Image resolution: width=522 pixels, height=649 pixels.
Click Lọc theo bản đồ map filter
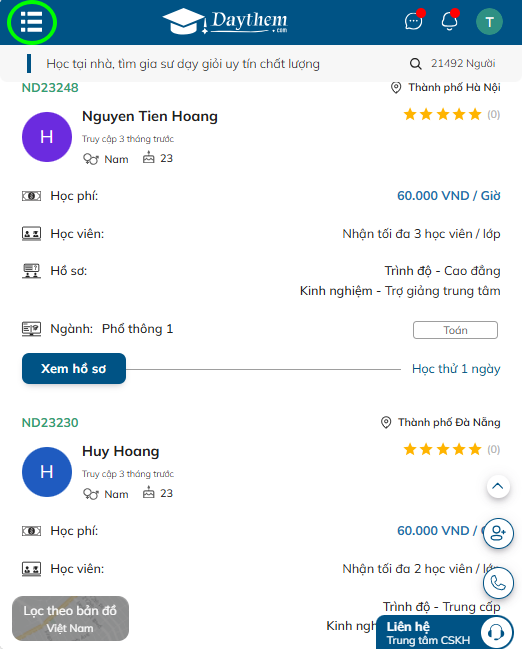70,618
